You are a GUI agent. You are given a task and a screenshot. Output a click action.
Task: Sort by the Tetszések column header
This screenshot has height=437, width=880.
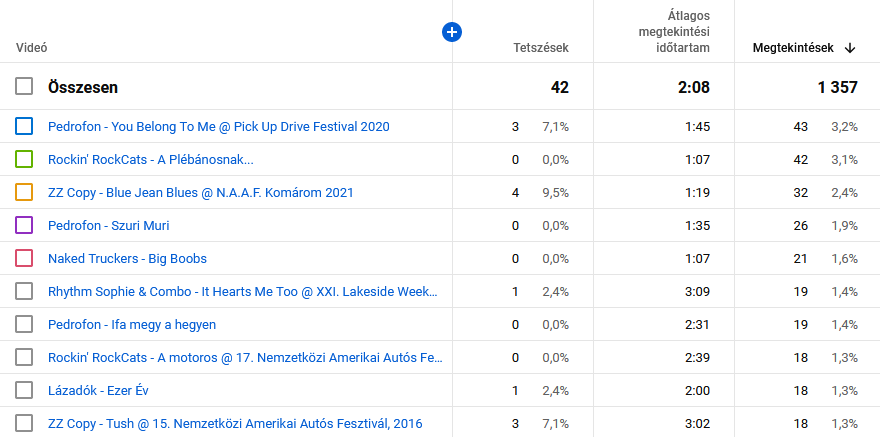pos(540,48)
